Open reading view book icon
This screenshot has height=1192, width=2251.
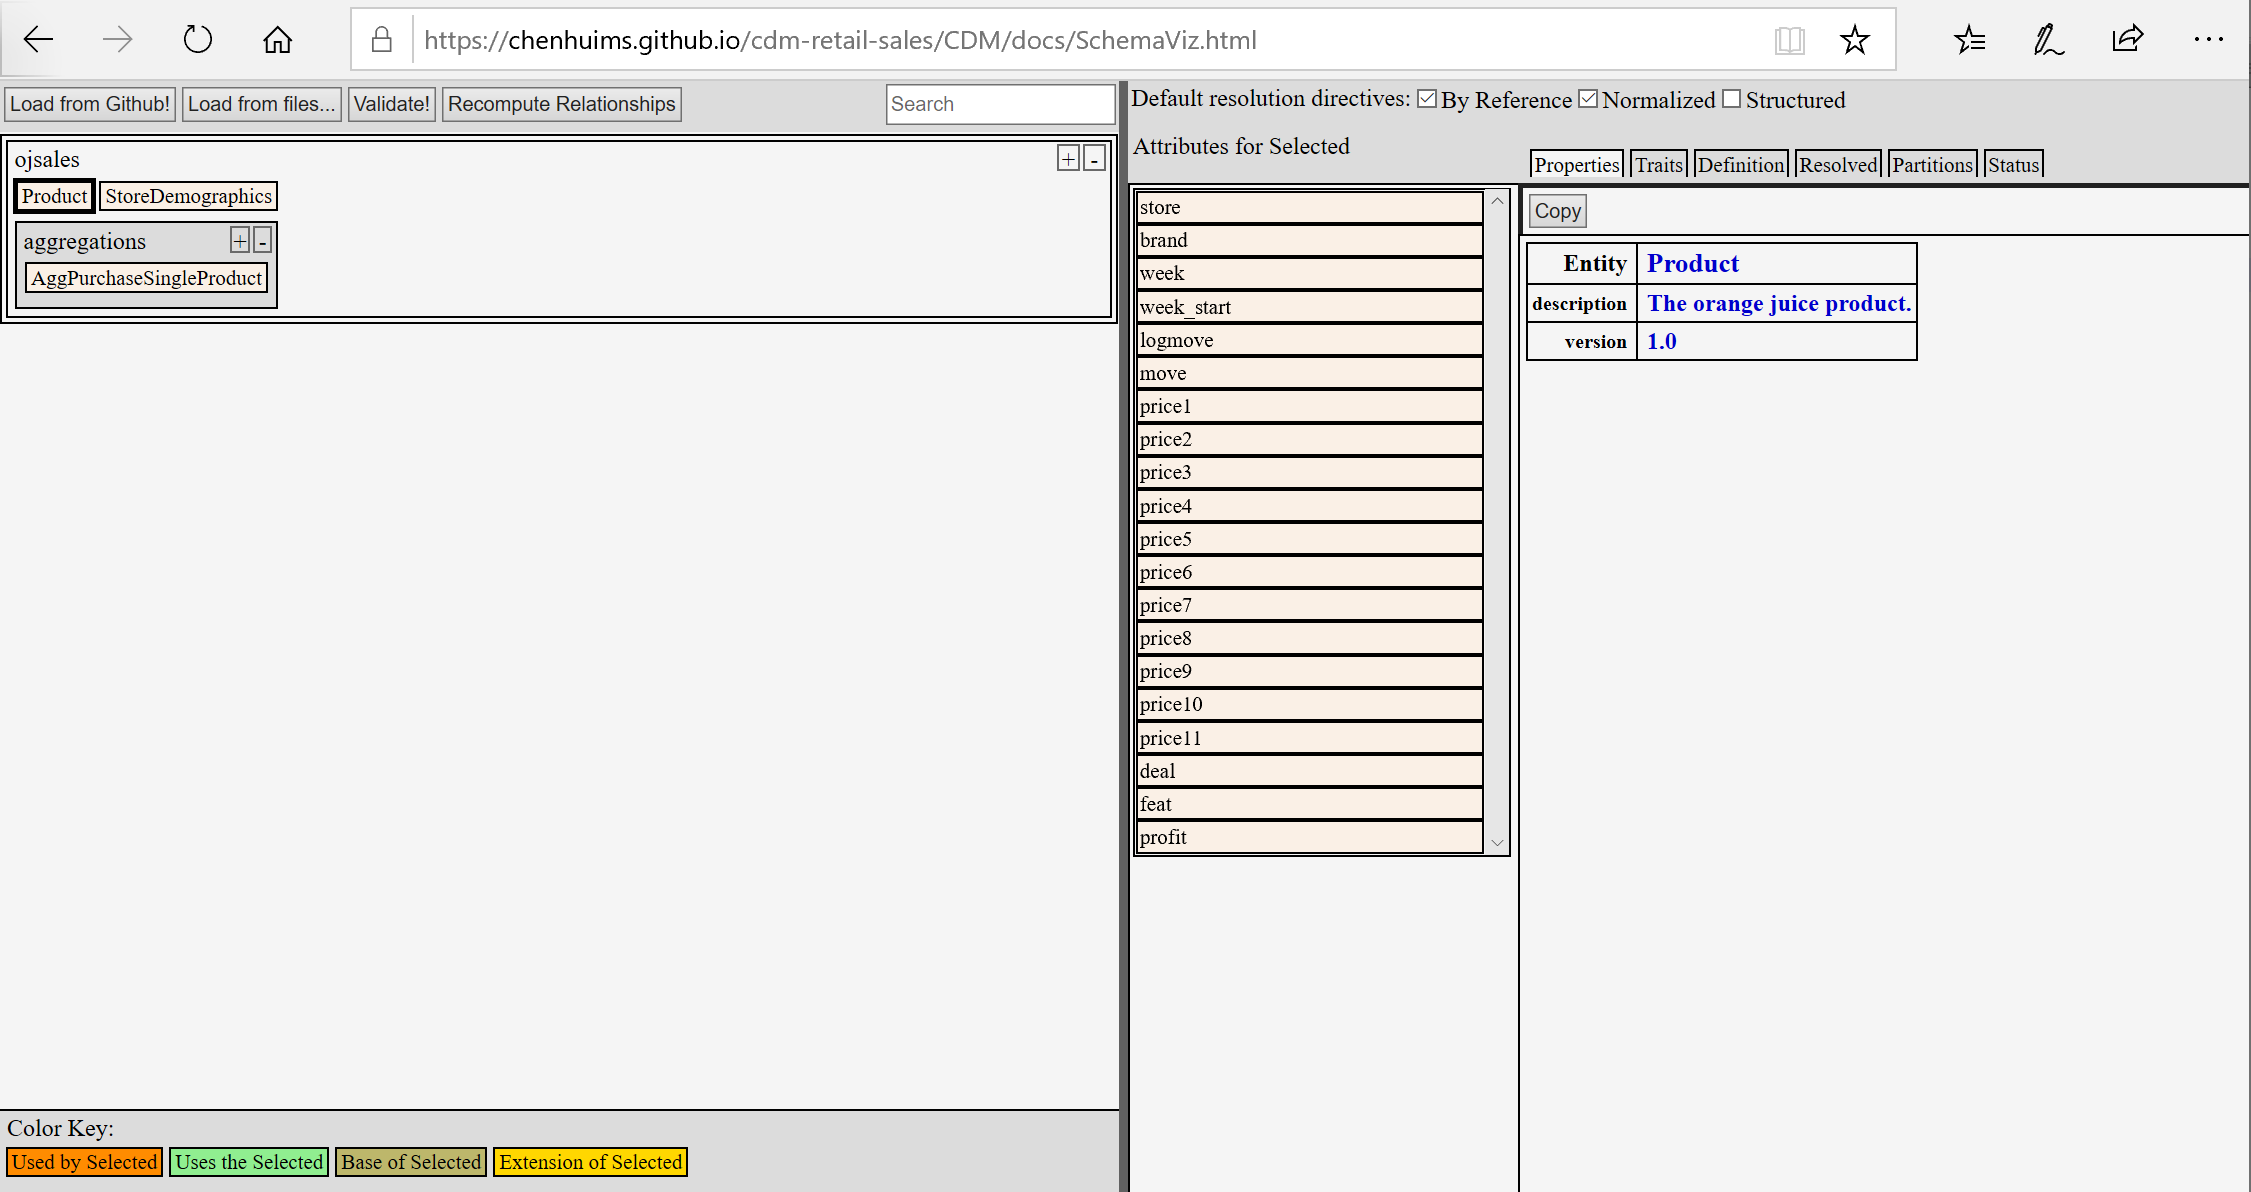(x=1789, y=40)
